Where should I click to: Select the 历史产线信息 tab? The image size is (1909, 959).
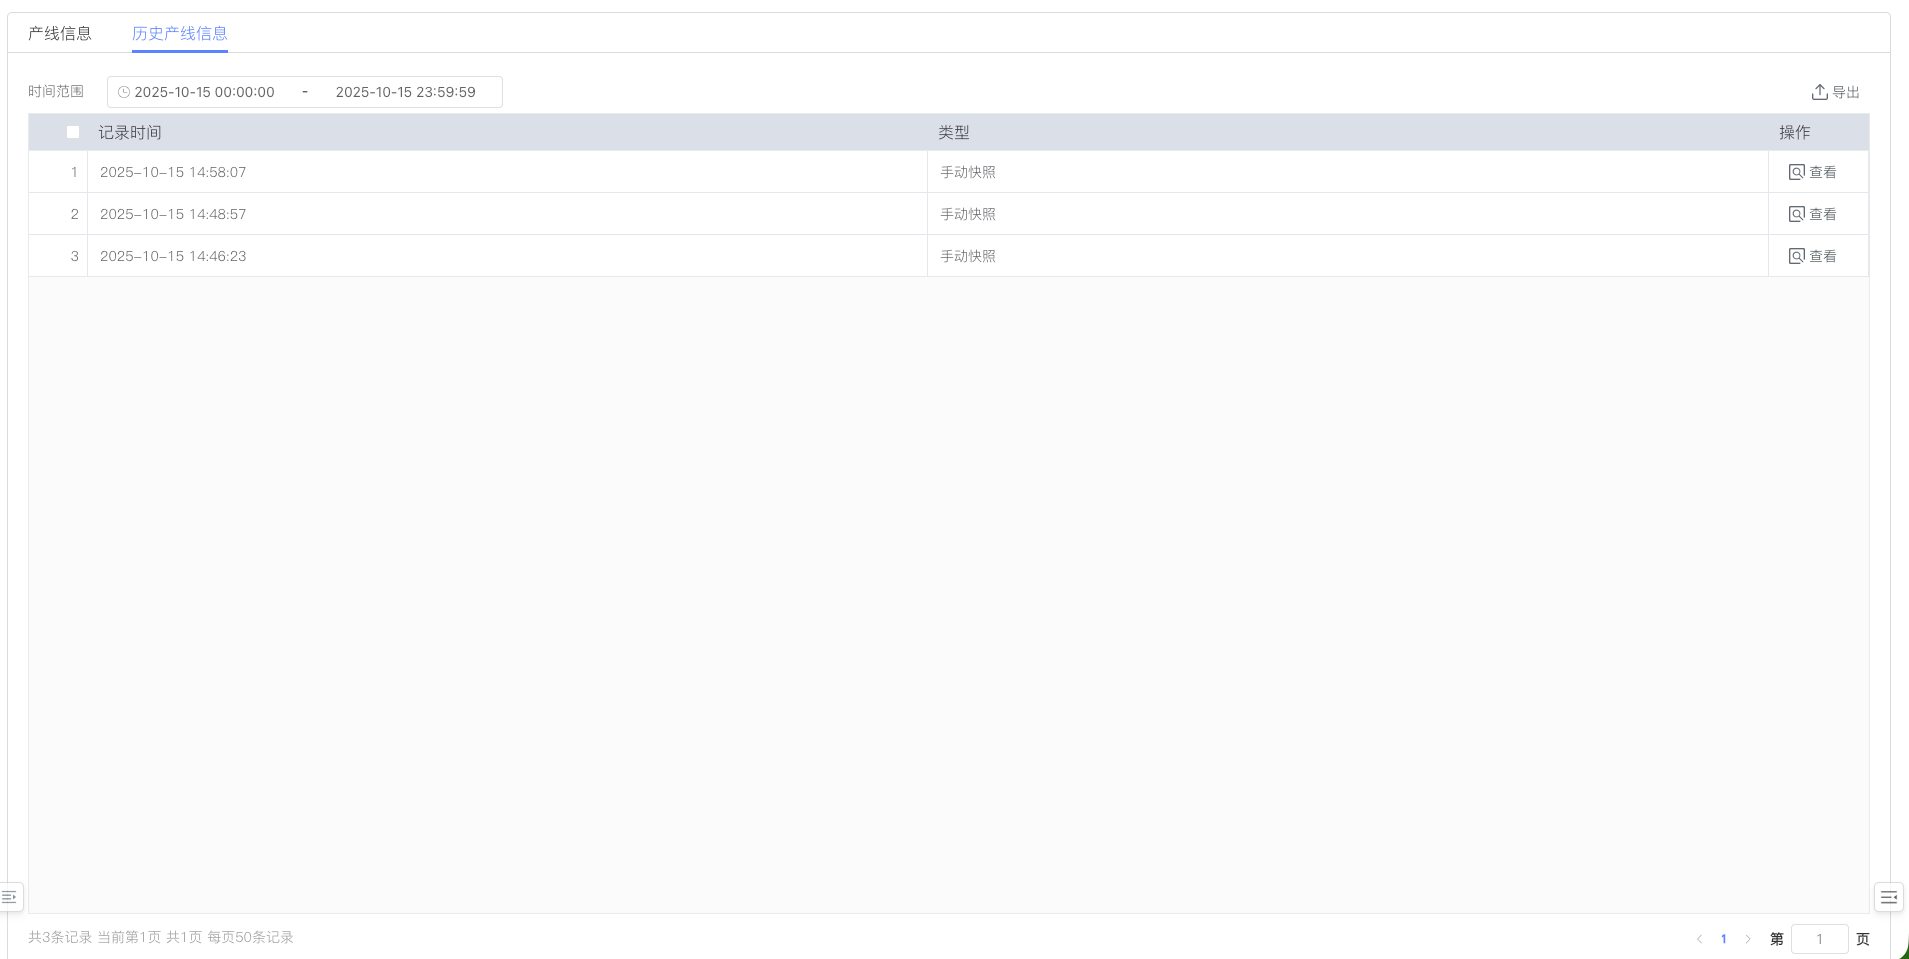point(180,33)
